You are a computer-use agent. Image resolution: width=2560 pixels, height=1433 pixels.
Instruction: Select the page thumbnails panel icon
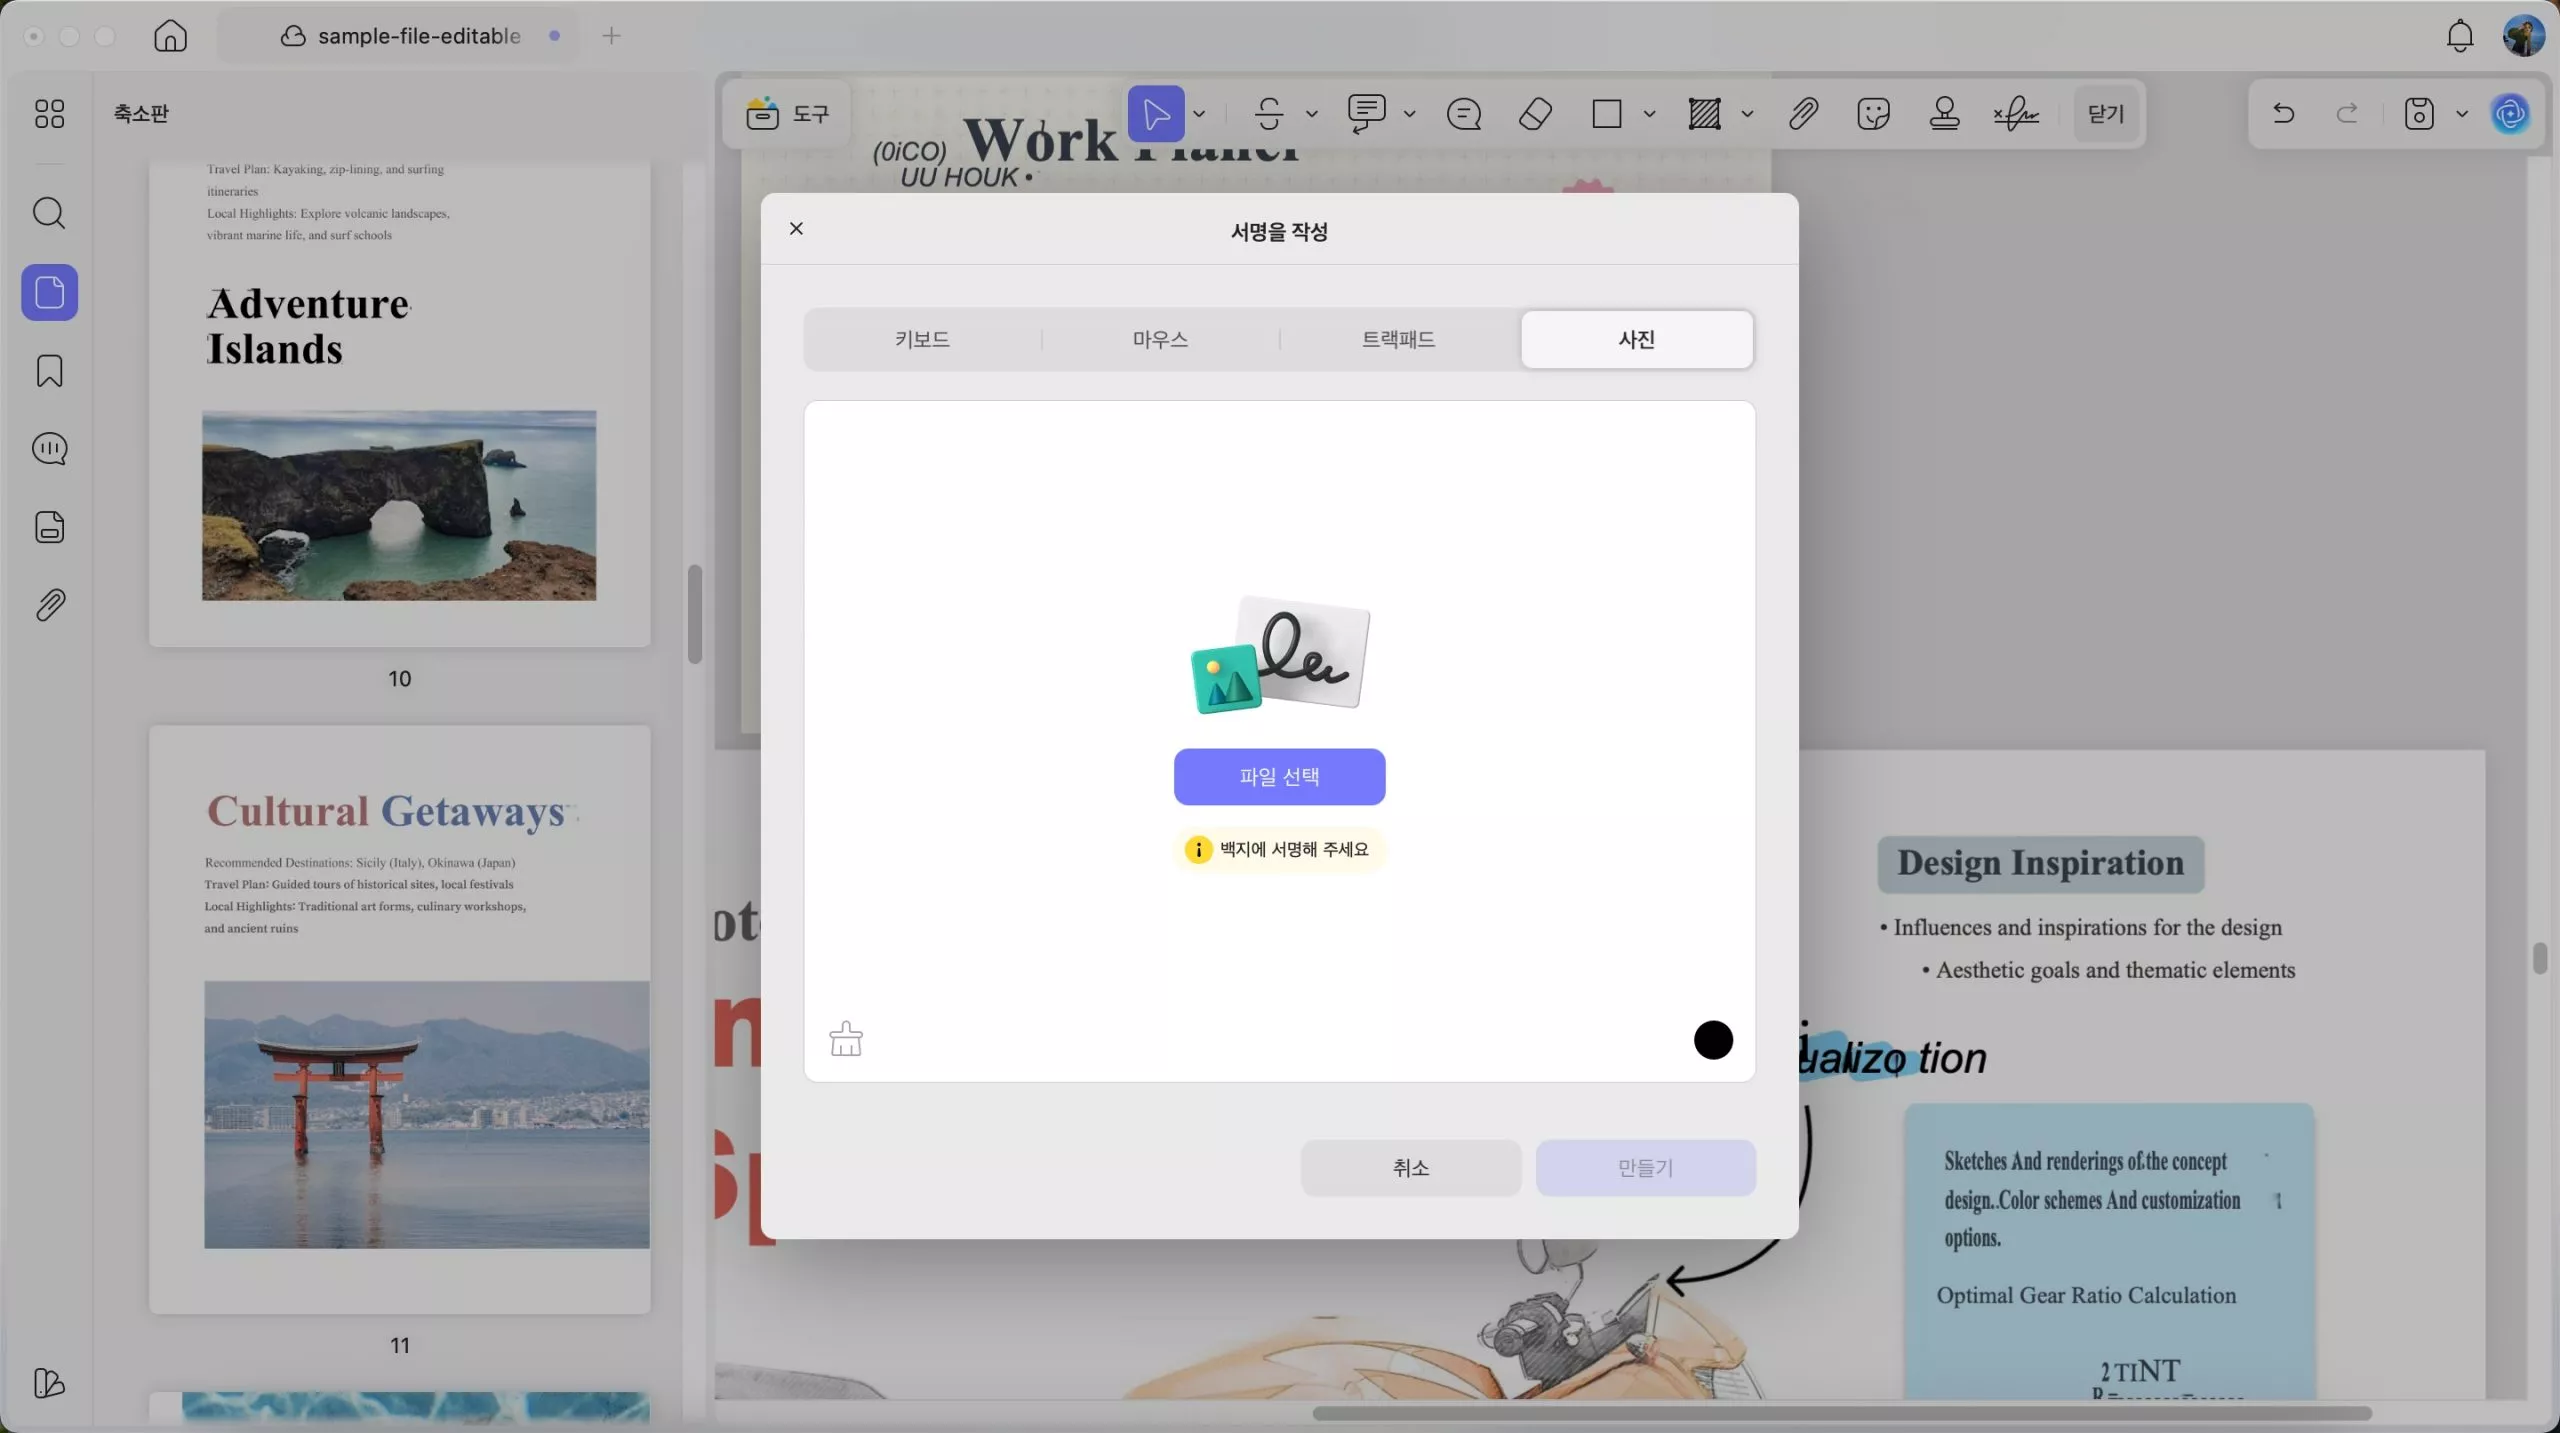[49, 292]
